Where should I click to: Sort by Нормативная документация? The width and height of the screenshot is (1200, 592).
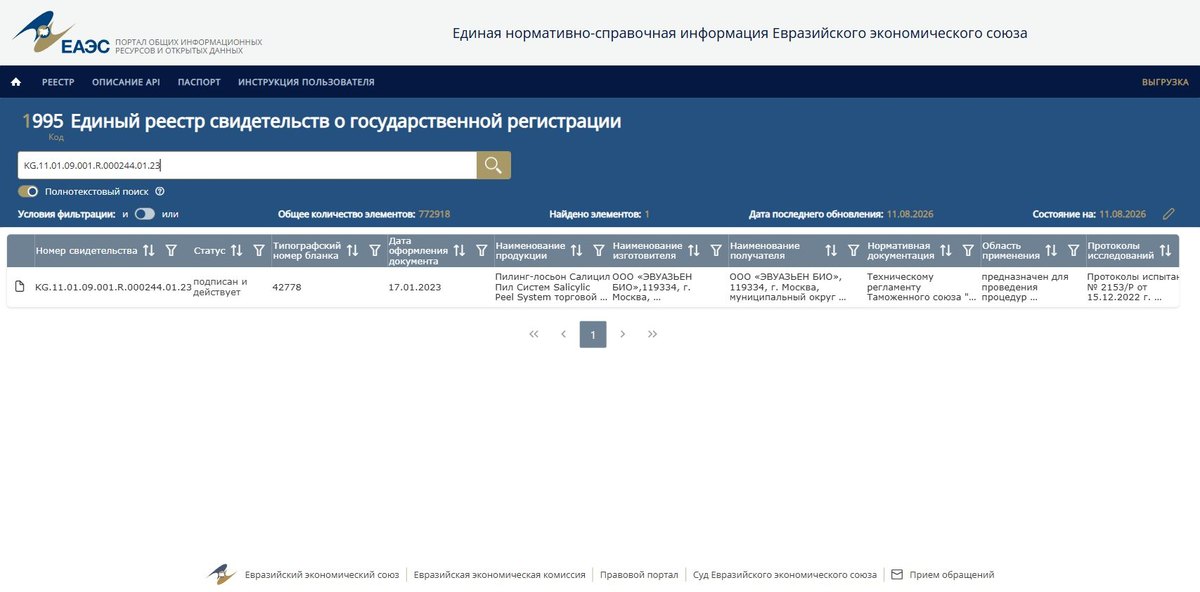tap(945, 251)
